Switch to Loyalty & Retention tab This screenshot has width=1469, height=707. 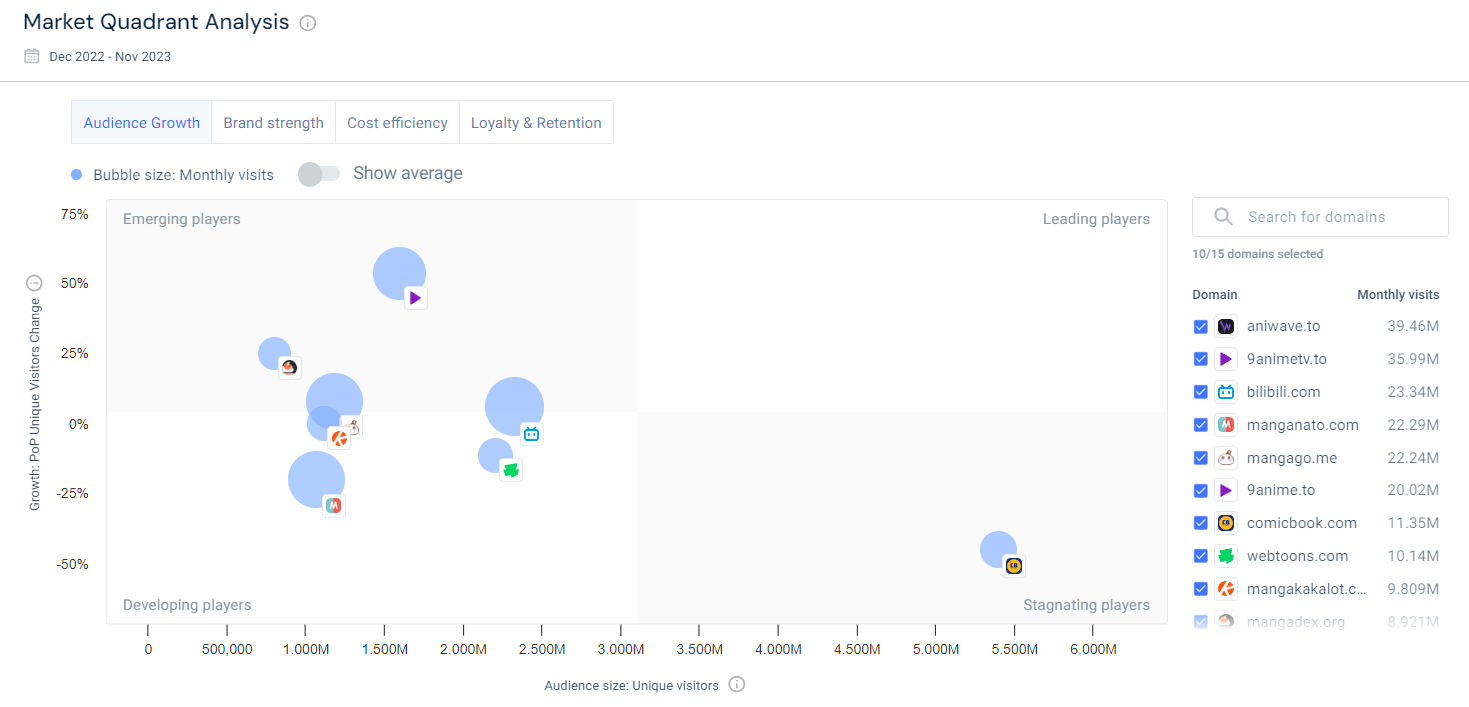click(x=536, y=123)
